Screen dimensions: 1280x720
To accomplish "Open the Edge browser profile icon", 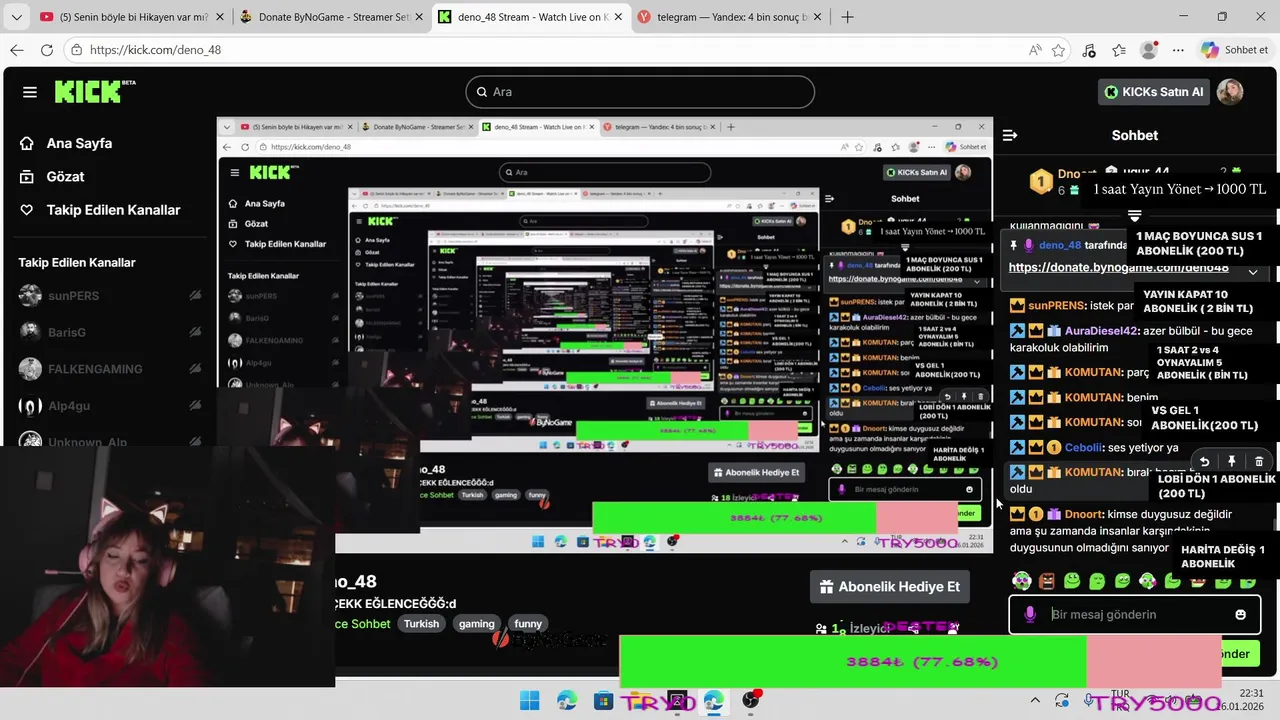I will click(1149, 50).
